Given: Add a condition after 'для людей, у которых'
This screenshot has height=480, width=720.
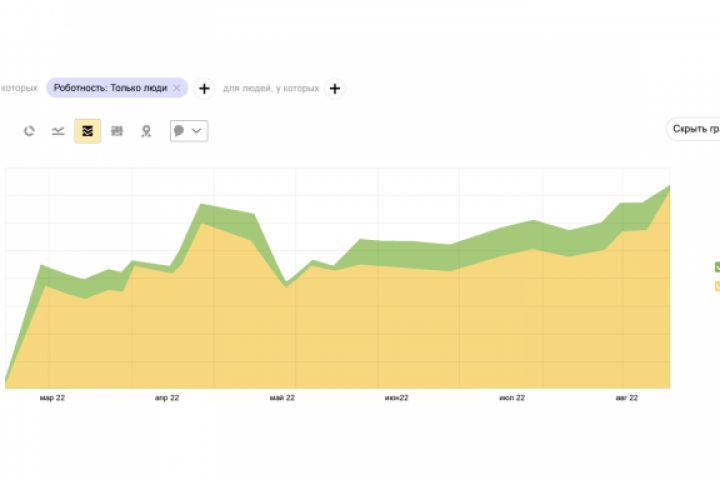Looking at the screenshot, I should tap(335, 88).
